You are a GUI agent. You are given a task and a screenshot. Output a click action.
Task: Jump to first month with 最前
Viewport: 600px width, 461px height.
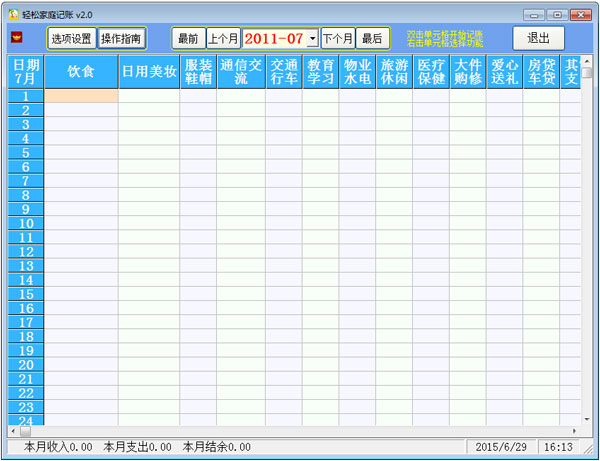click(x=188, y=38)
